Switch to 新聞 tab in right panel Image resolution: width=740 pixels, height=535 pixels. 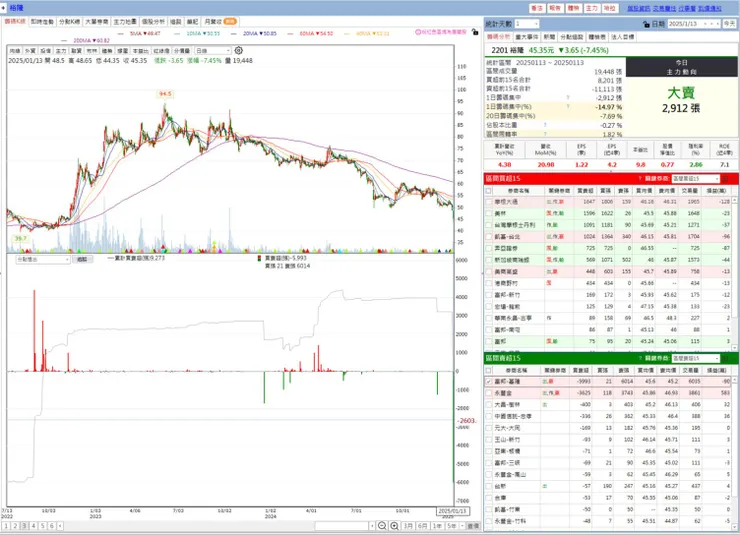549,37
